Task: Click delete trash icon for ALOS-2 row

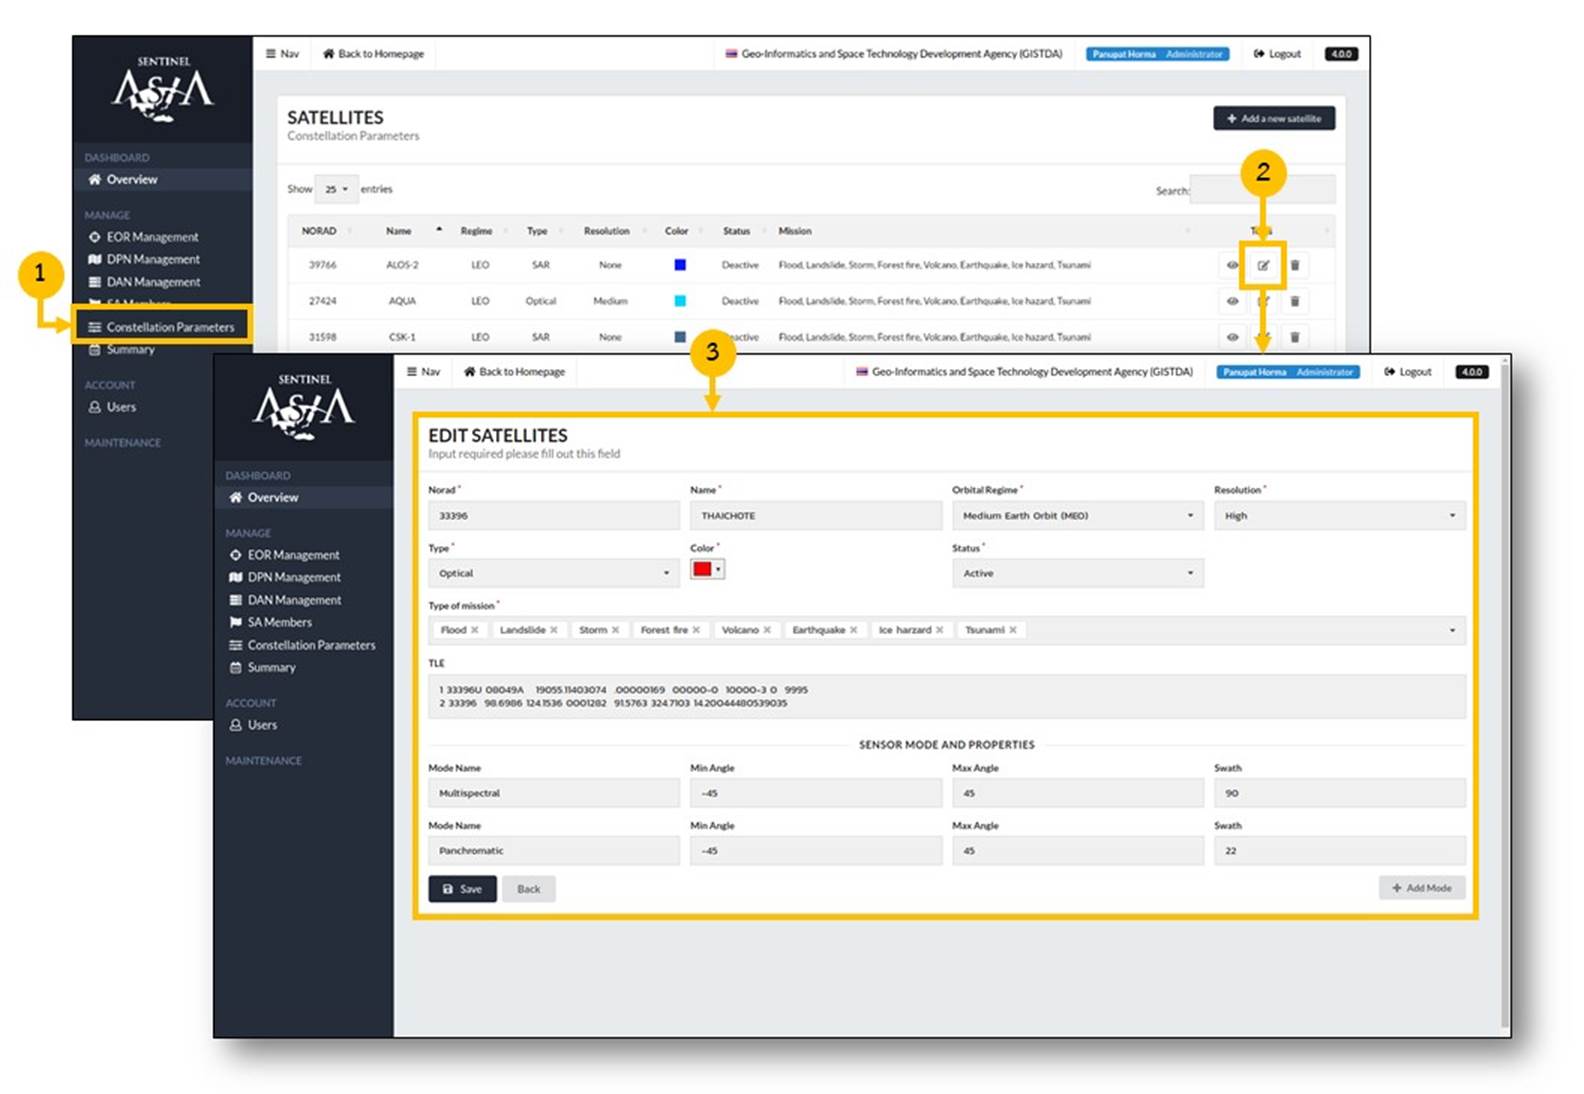Action: (x=1295, y=265)
